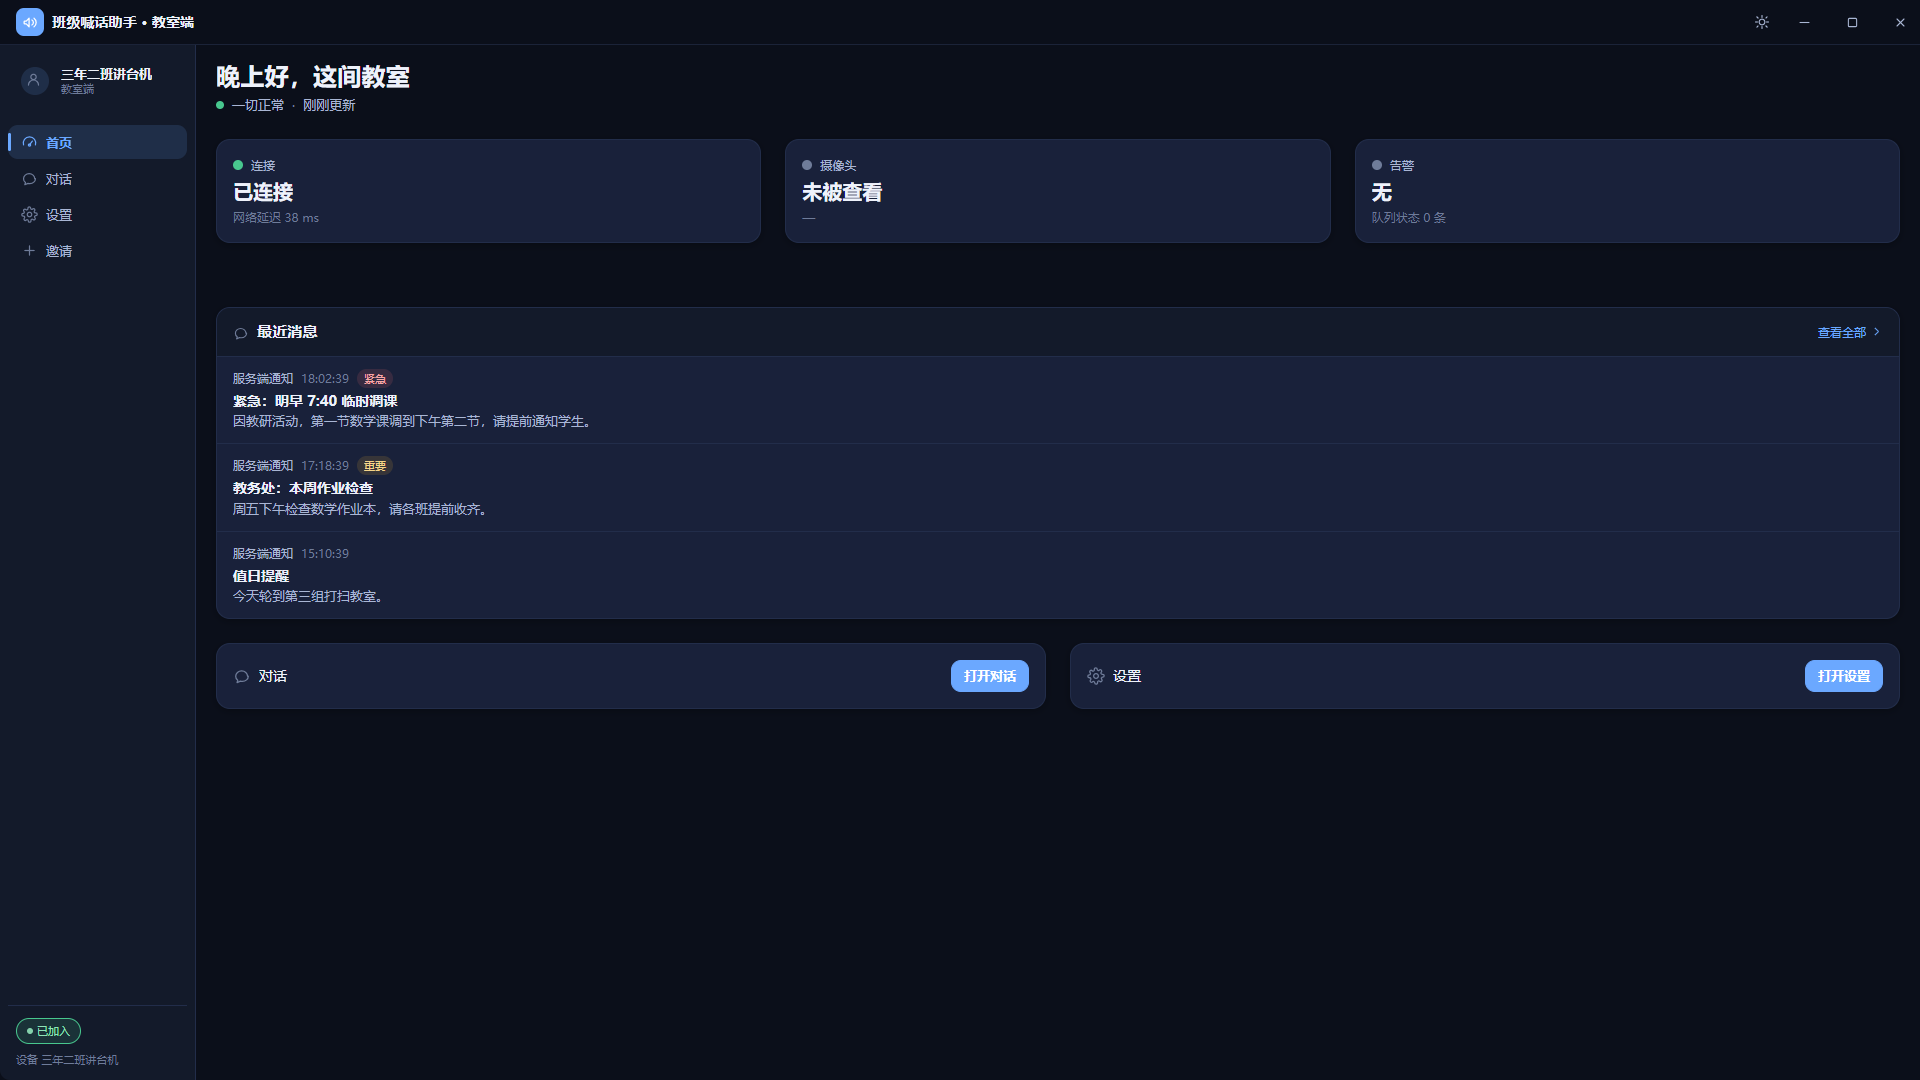Click the red 紧急 tag
Image resolution: width=1920 pixels, height=1080 pixels.
[x=375, y=379]
